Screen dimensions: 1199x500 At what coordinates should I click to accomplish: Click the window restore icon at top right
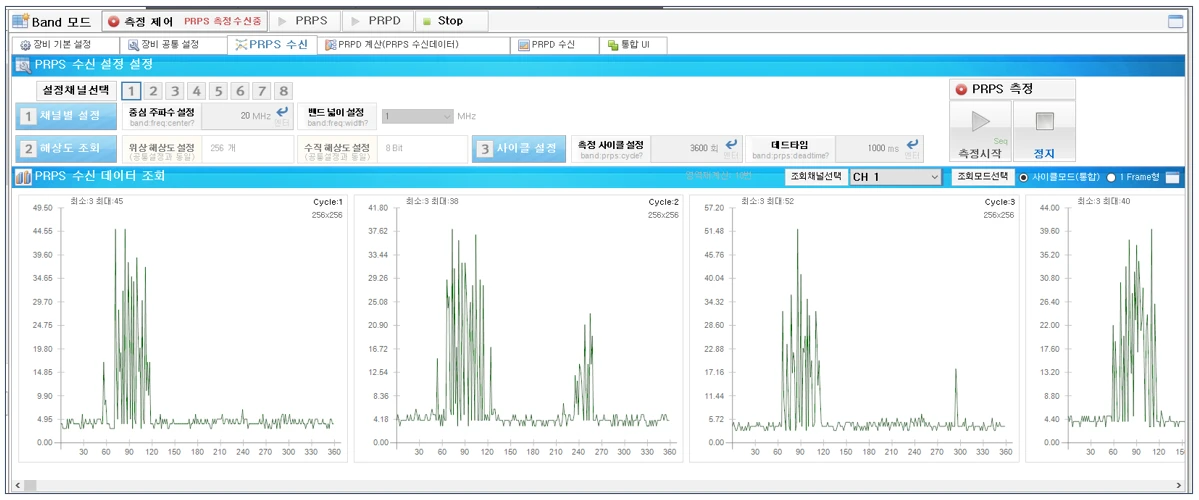pos(1175,21)
